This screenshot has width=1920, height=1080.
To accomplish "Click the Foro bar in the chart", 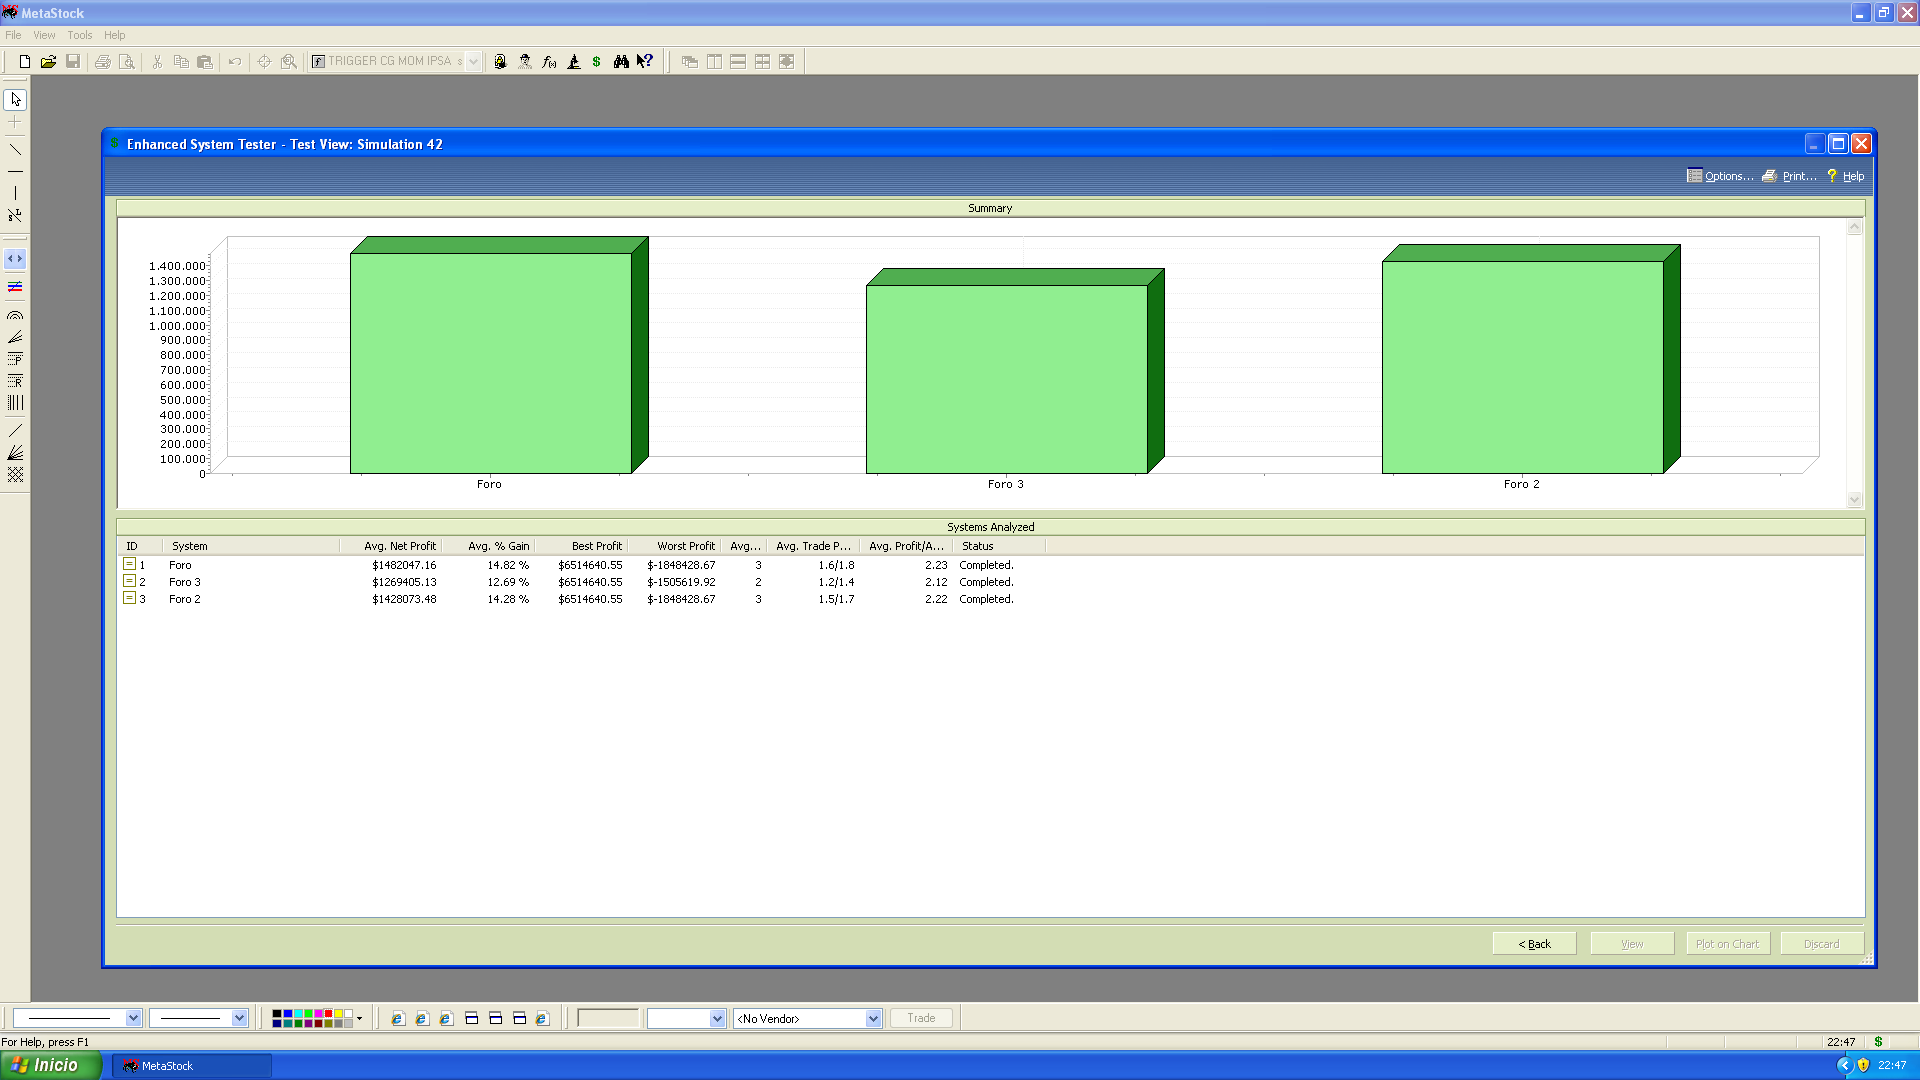I will [x=491, y=363].
